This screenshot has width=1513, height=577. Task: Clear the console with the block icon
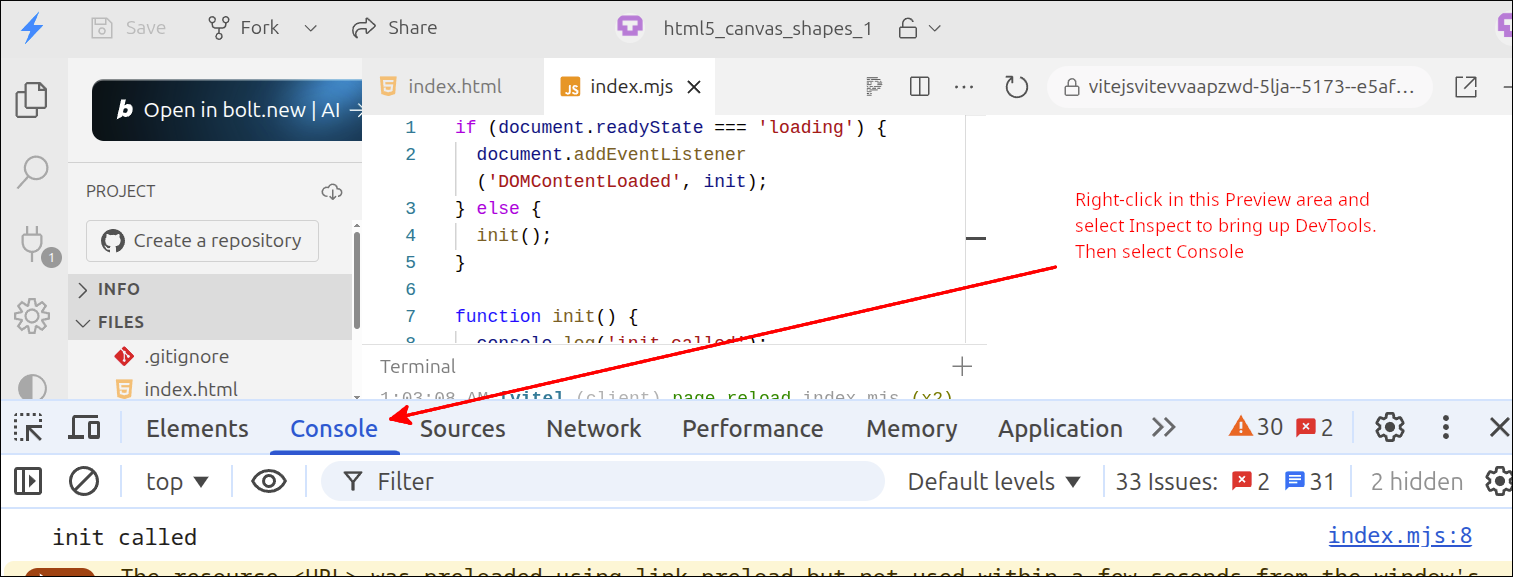[83, 481]
